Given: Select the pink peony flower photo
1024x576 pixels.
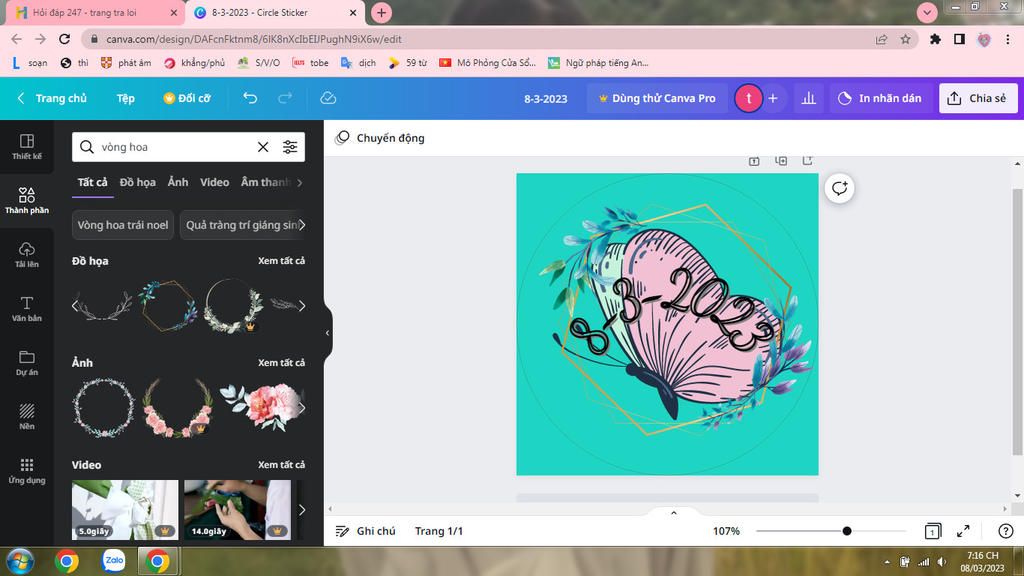Looking at the screenshot, I should pos(261,408).
